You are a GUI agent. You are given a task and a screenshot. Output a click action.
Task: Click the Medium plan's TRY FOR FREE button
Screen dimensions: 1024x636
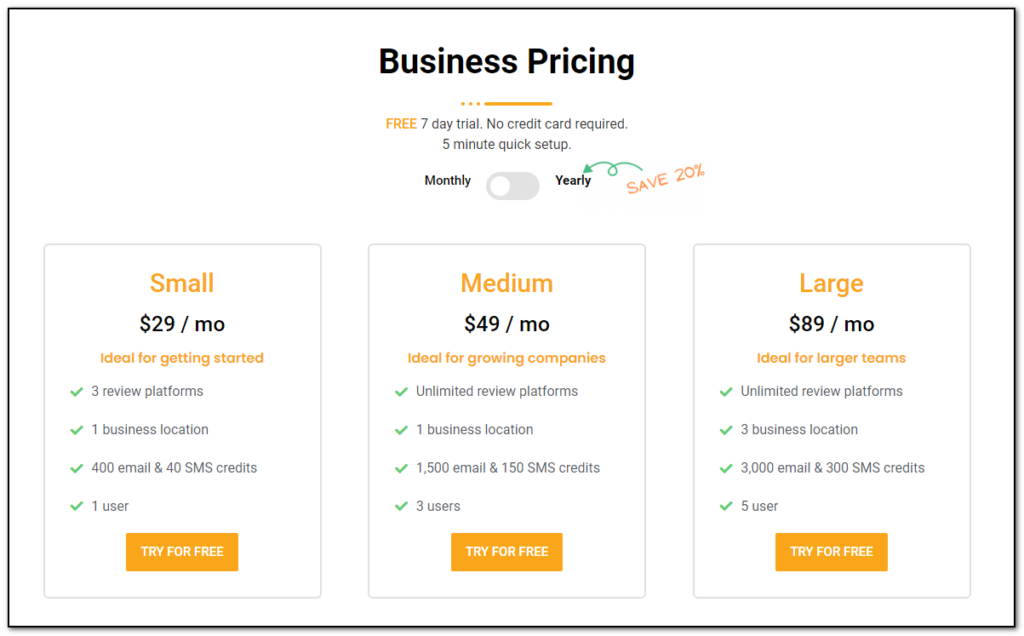tap(507, 552)
